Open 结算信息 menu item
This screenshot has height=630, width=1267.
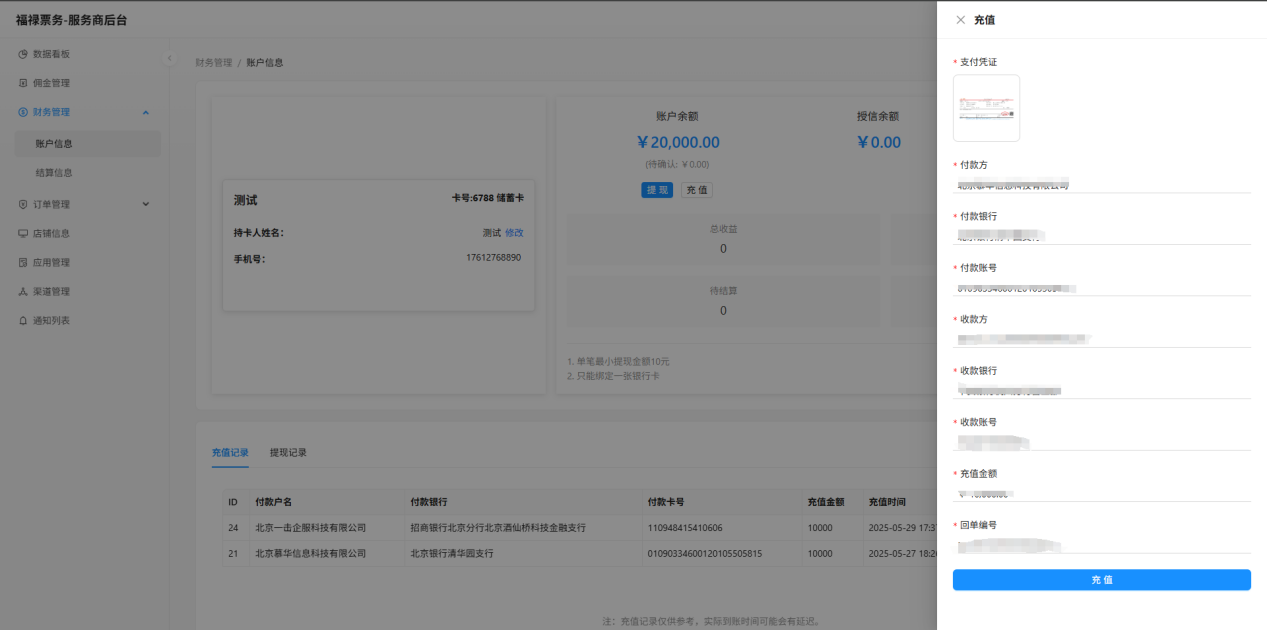click(54, 172)
